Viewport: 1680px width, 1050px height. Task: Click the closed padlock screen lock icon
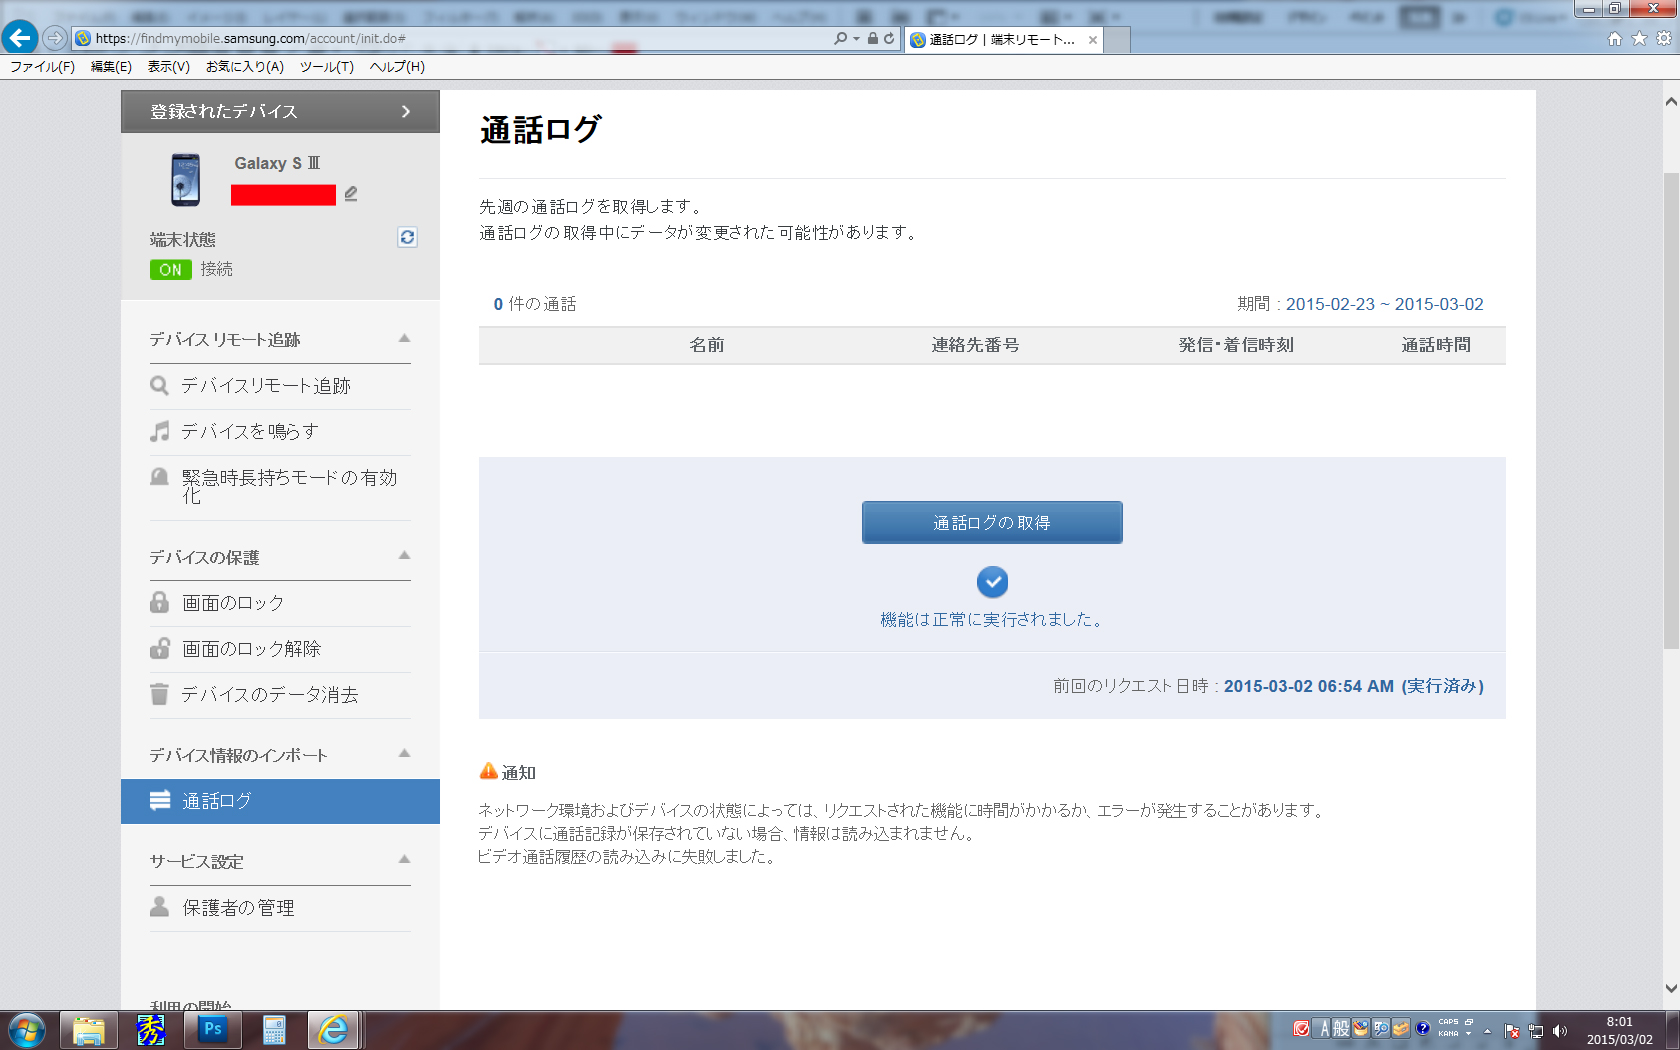[x=159, y=602]
